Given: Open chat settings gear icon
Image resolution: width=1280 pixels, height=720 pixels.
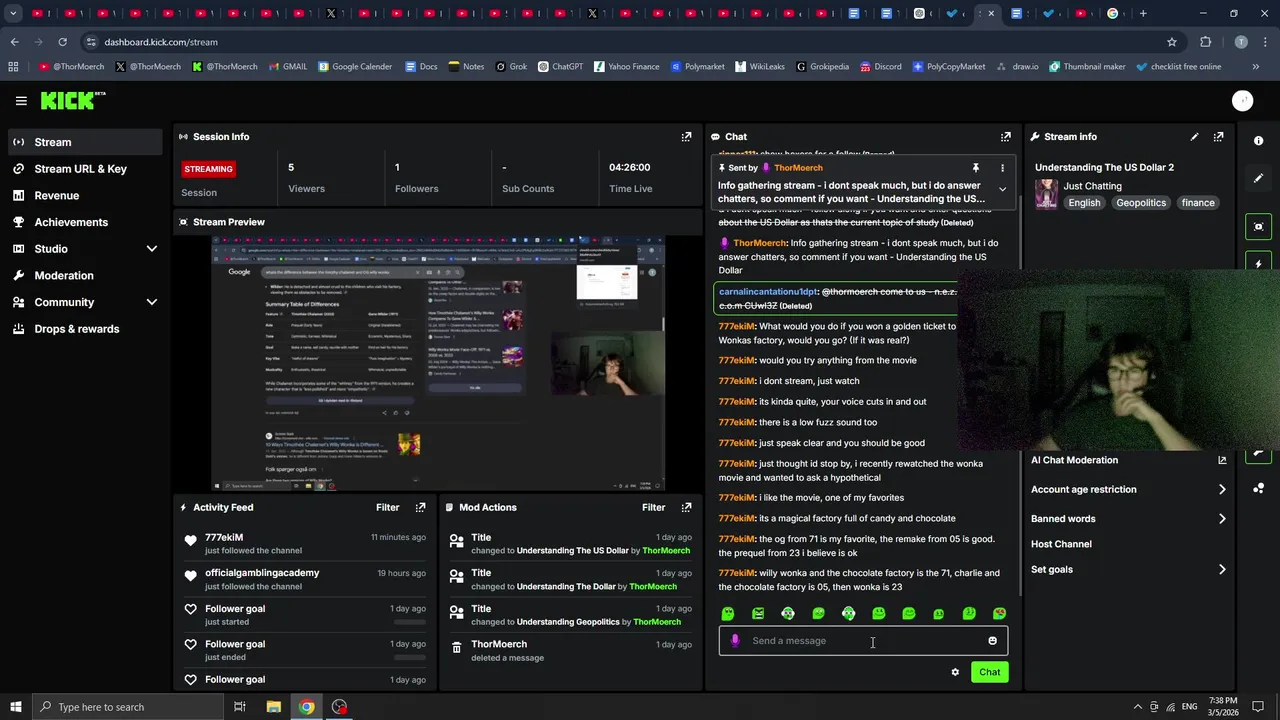Looking at the screenshot, I should tap(955, 672).
